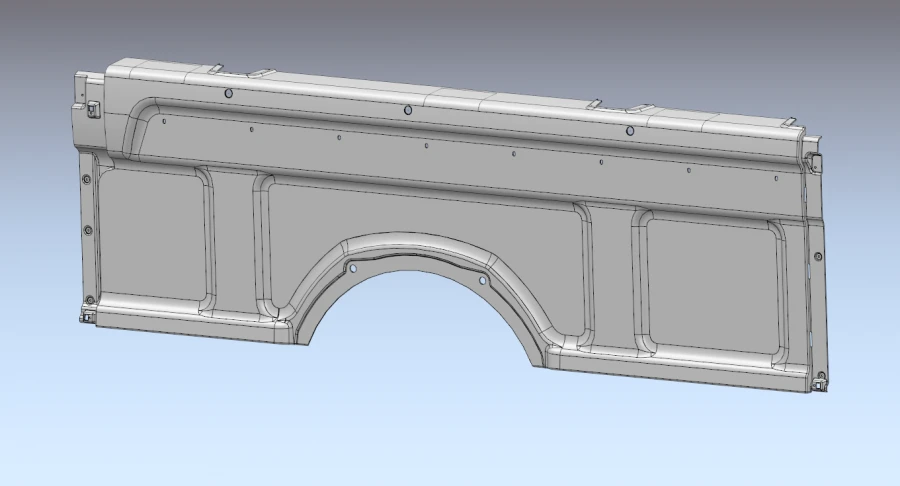Click the top-right corner latch bracket
Image resolution: width=900 pixels, height=486 pixels.
pos(814,162)
